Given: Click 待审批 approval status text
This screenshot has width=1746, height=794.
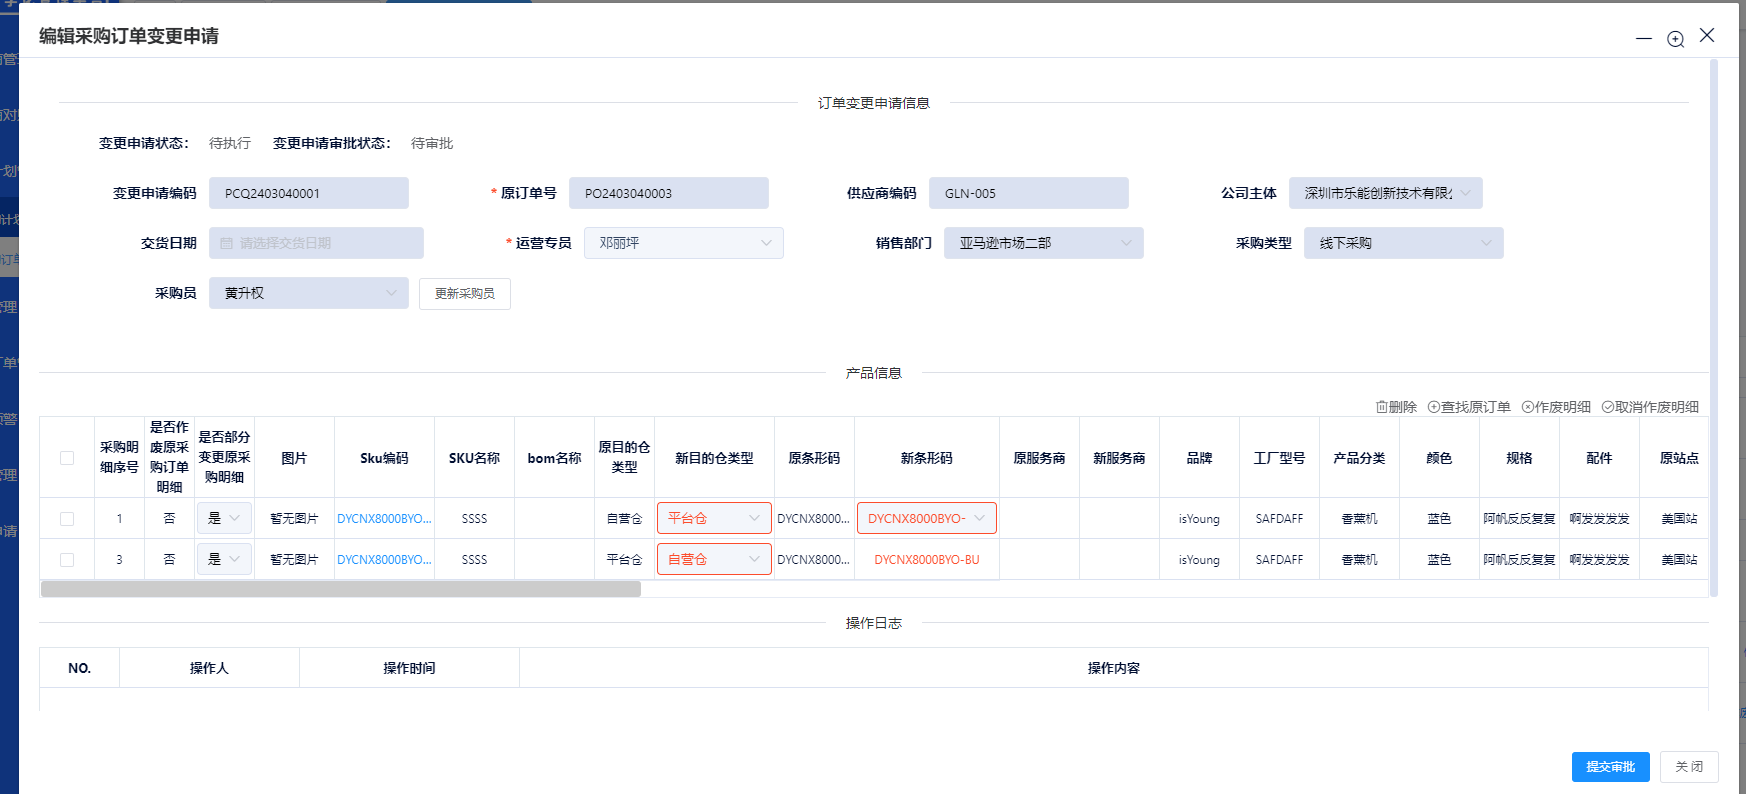Looking at the screenshot, I should click(432, 143).
